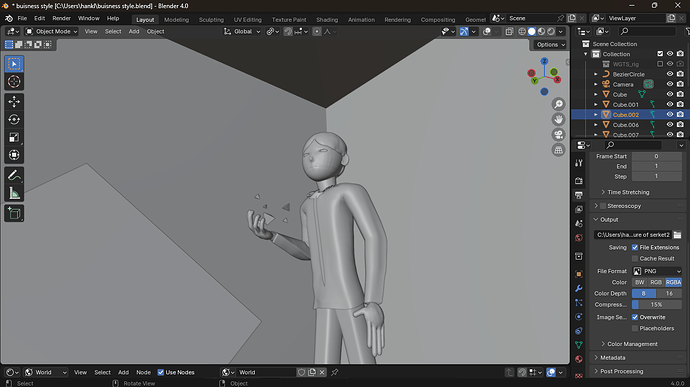Open World shader type dropdown
The image size is (690, 387).
click(46, 372)
